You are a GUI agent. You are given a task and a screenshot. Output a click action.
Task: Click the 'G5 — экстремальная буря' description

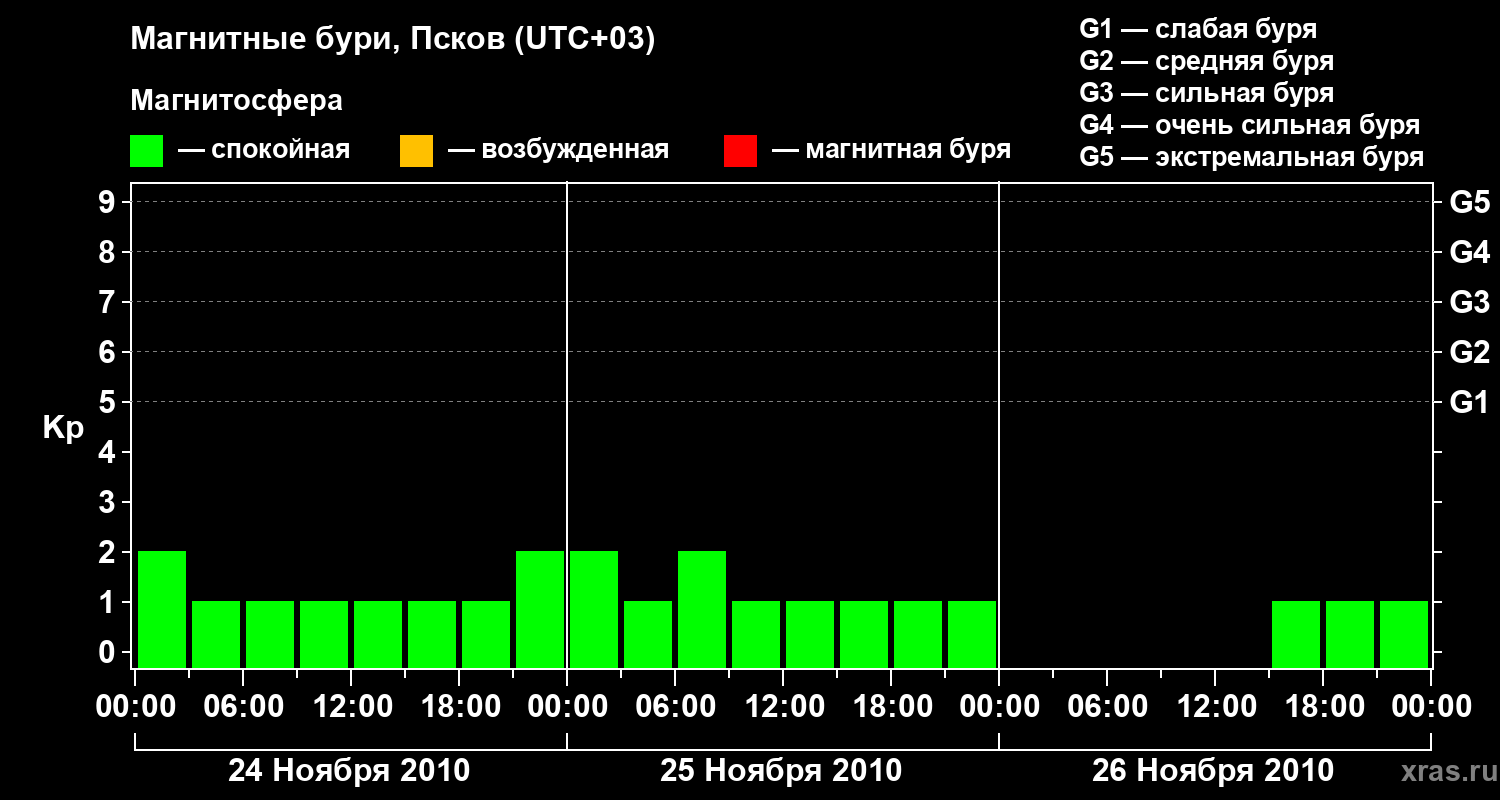[1252, 157]
